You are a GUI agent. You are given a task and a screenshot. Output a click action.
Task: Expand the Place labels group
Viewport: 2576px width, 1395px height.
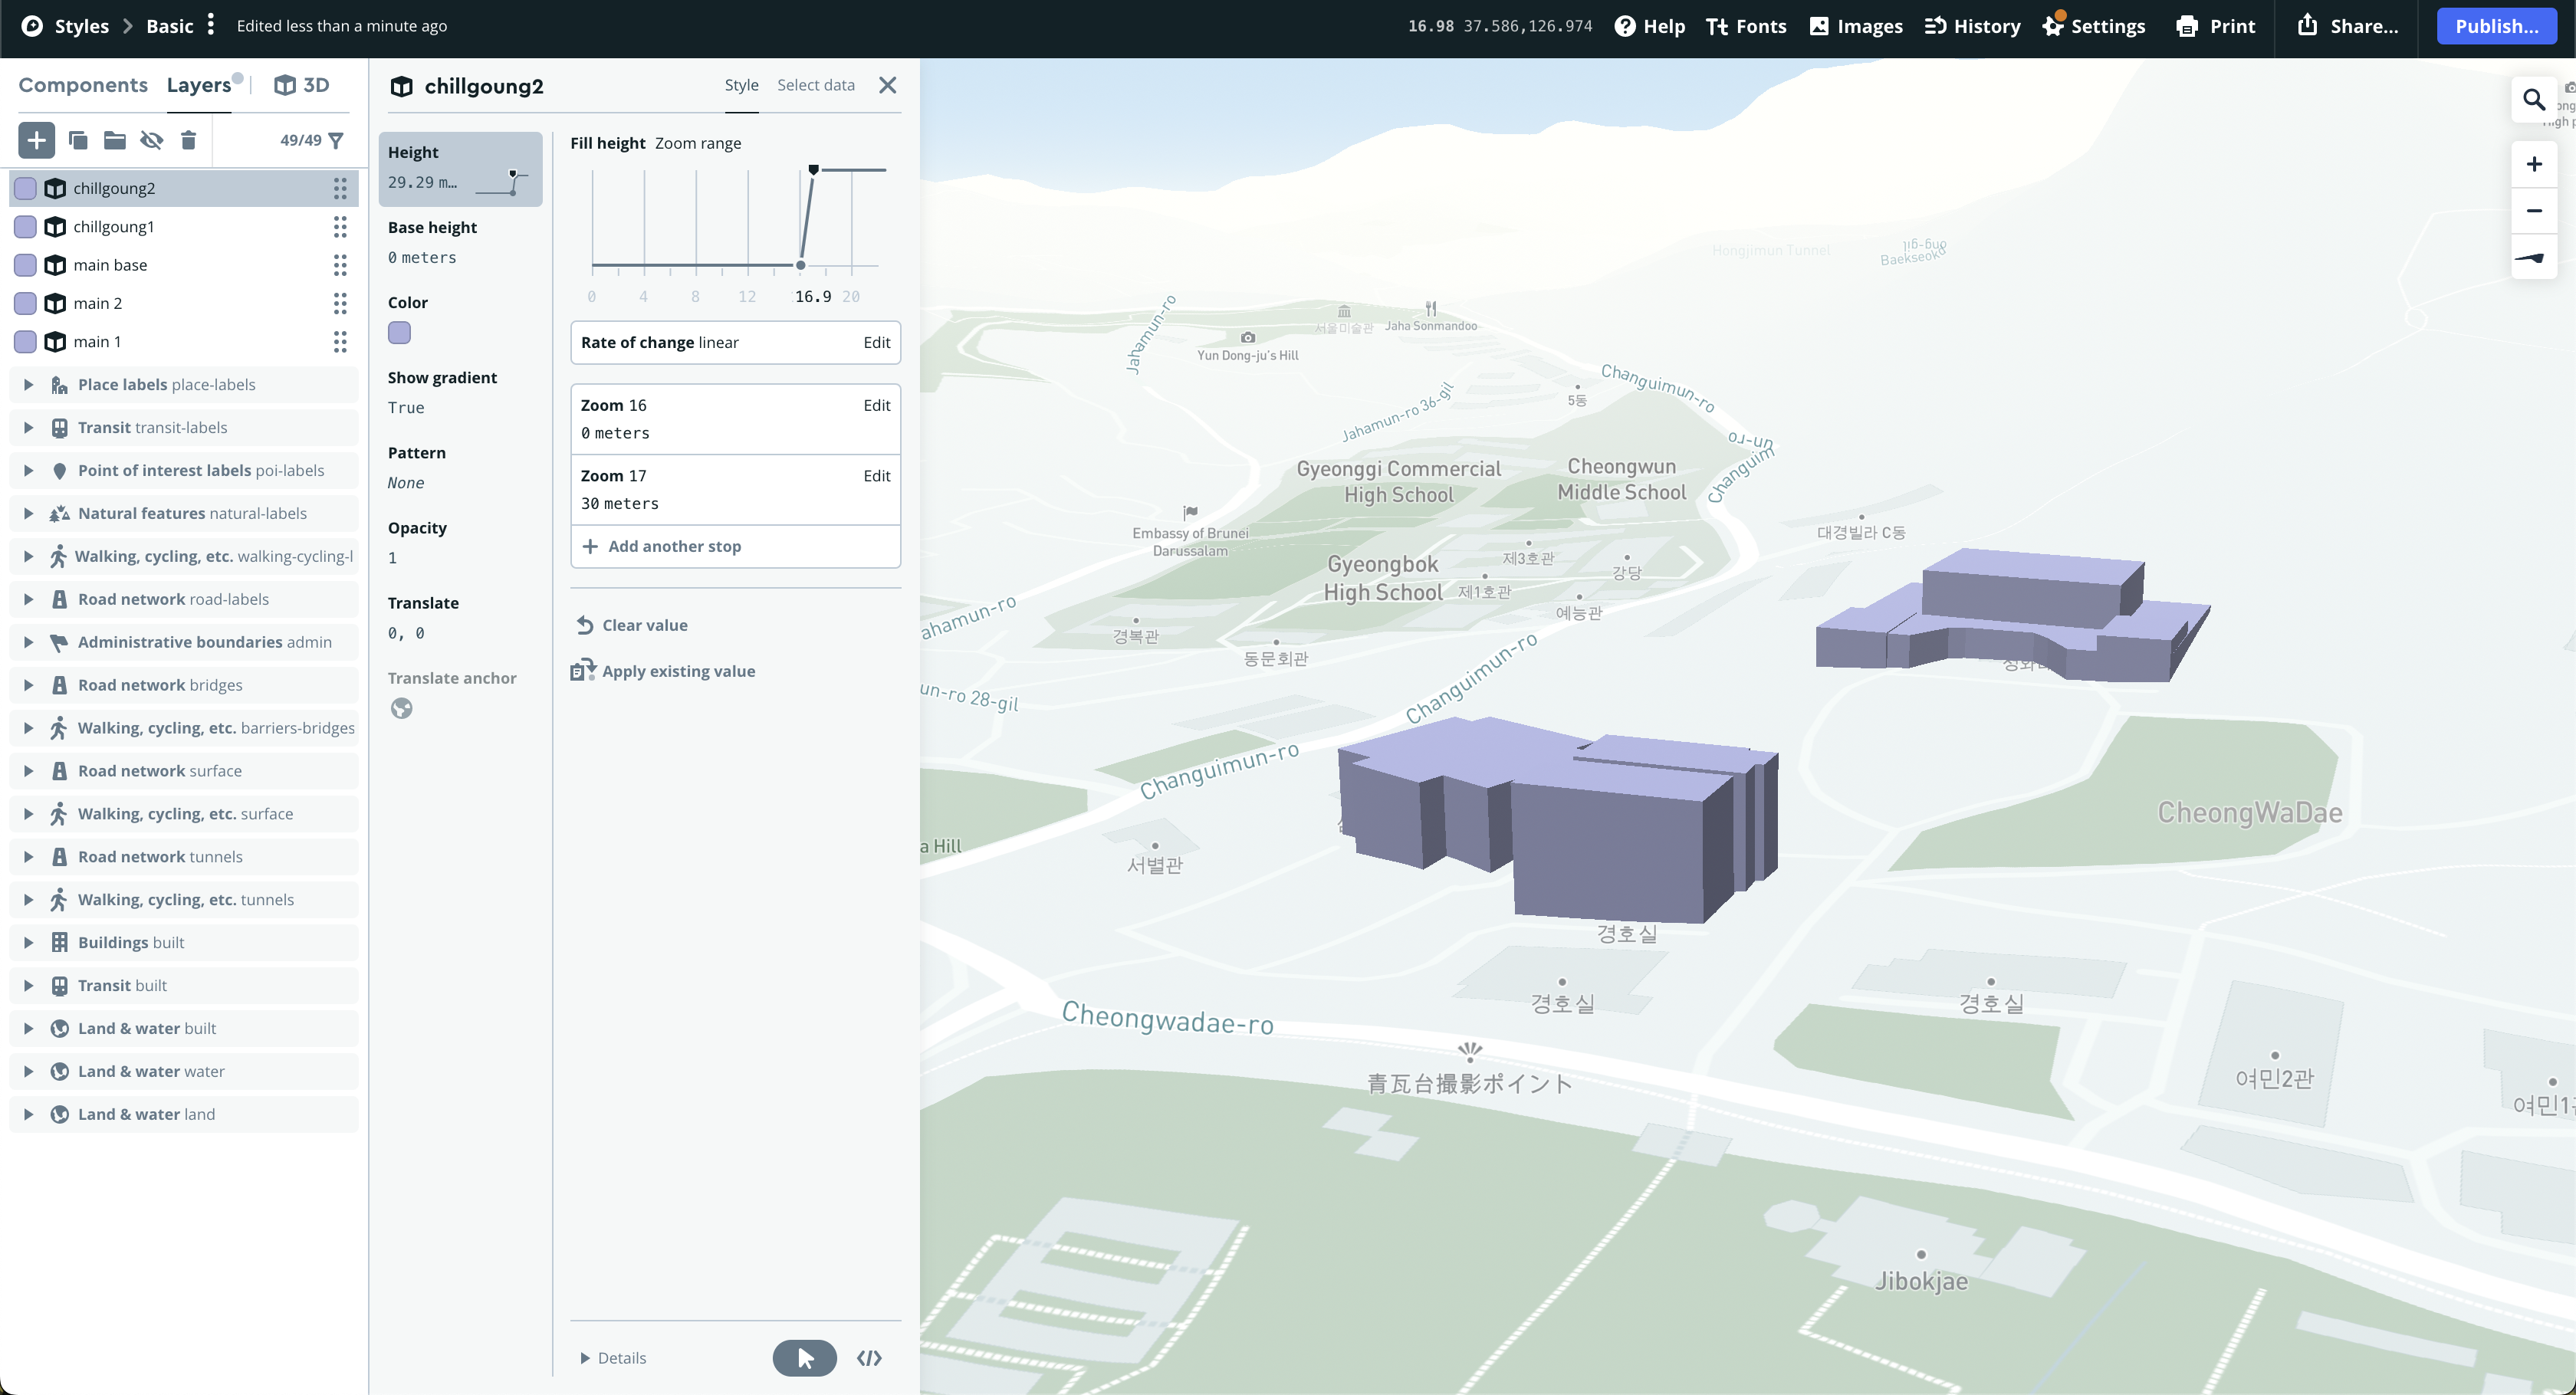point(28,385)
